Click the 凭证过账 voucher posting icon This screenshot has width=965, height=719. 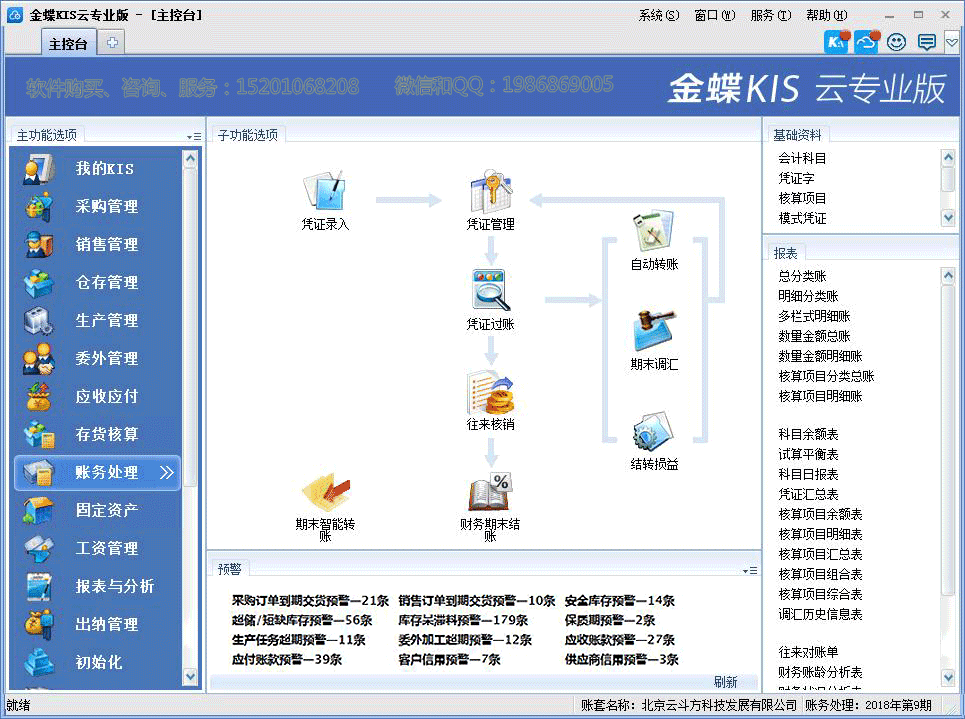coord(490,291)
